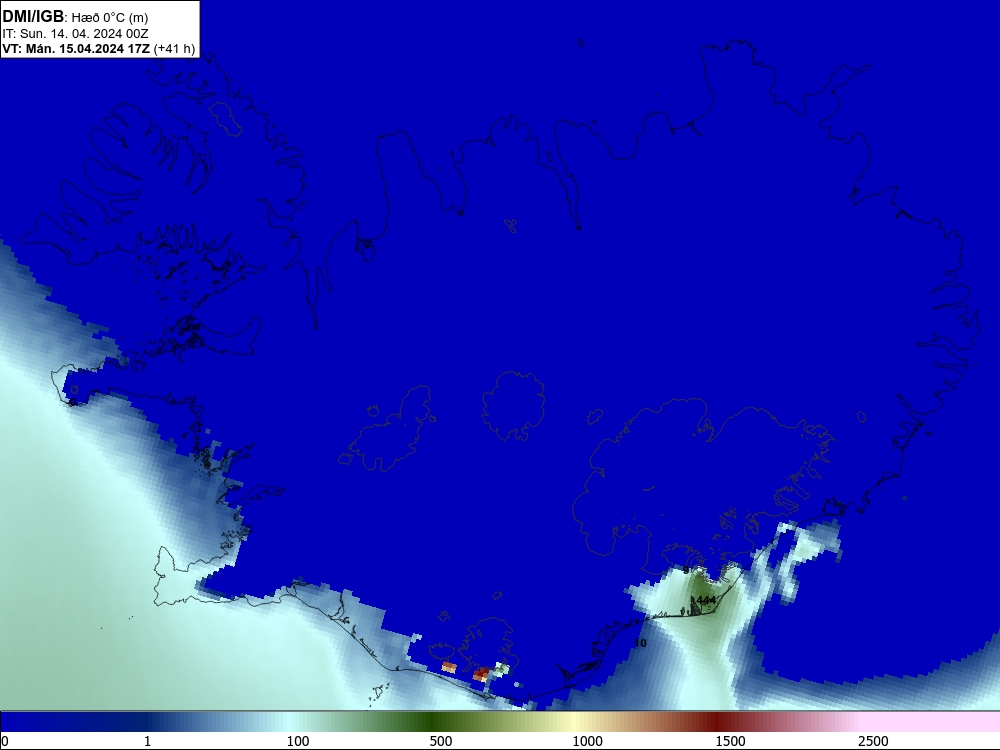Click the dark red section of the color bar
Viewport: 1000px width, 750px height.
click(x=717, y=722)
